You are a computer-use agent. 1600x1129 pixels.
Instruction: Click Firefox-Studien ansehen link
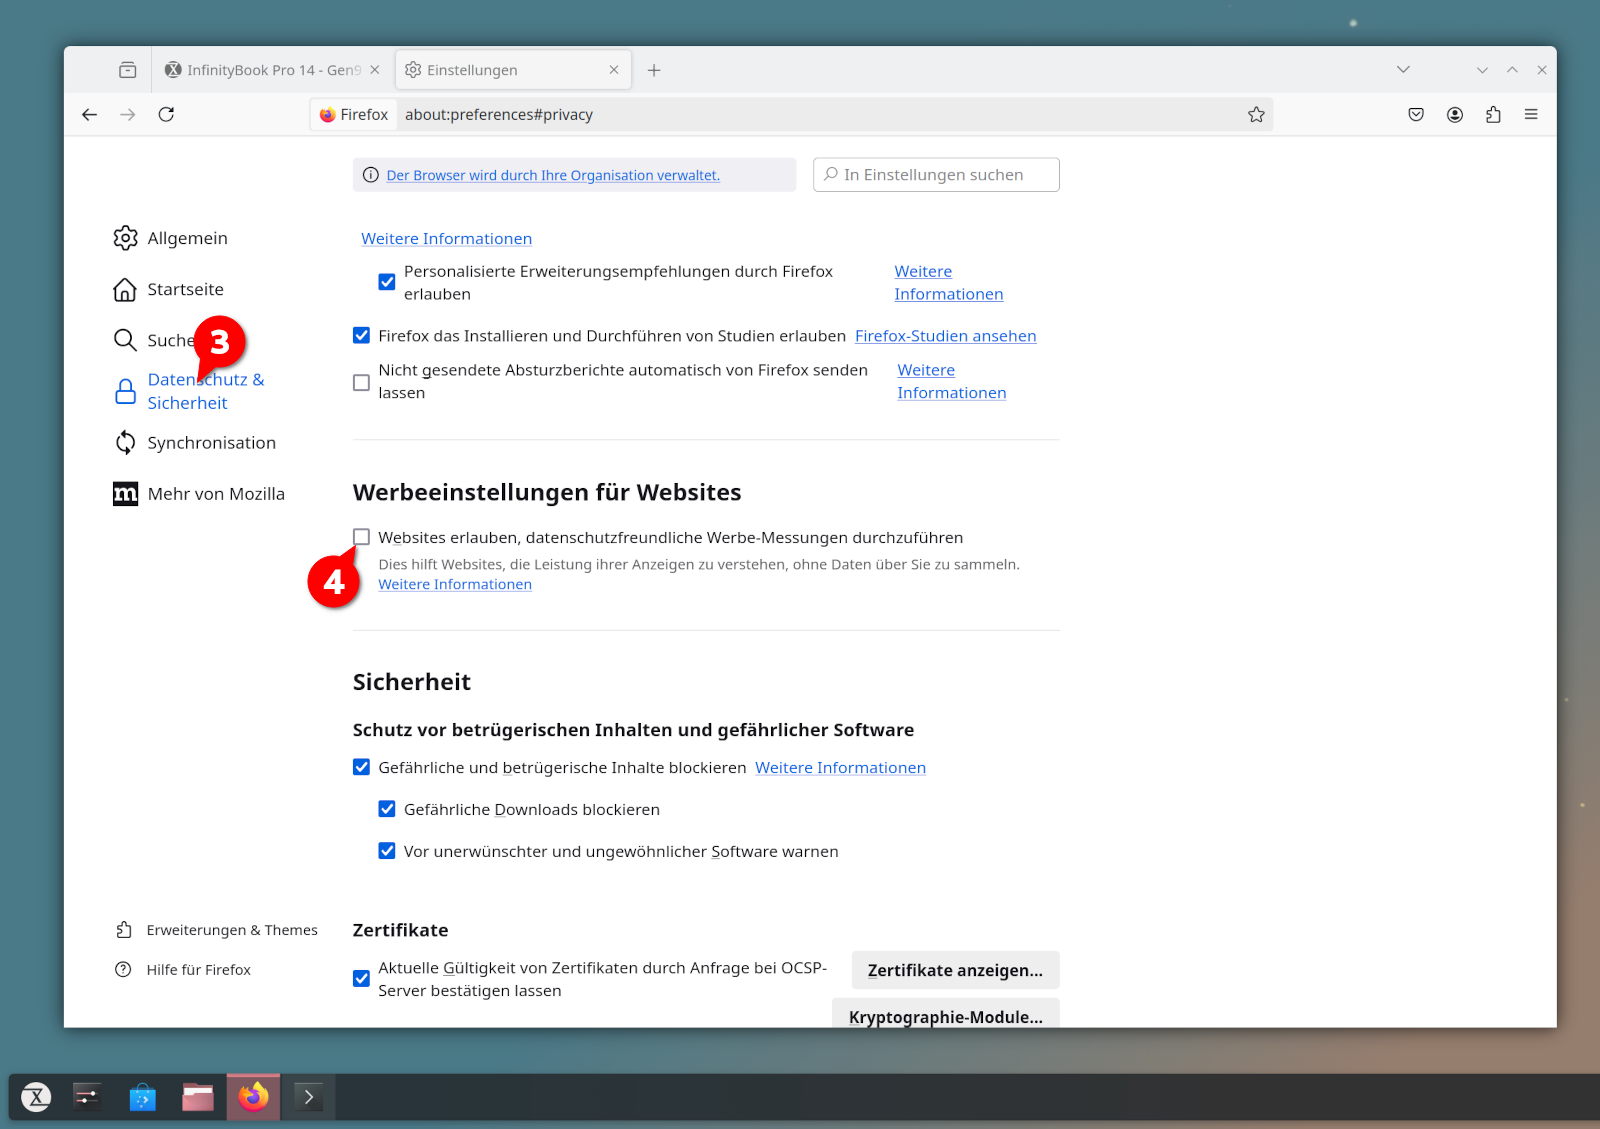point(945,336)
